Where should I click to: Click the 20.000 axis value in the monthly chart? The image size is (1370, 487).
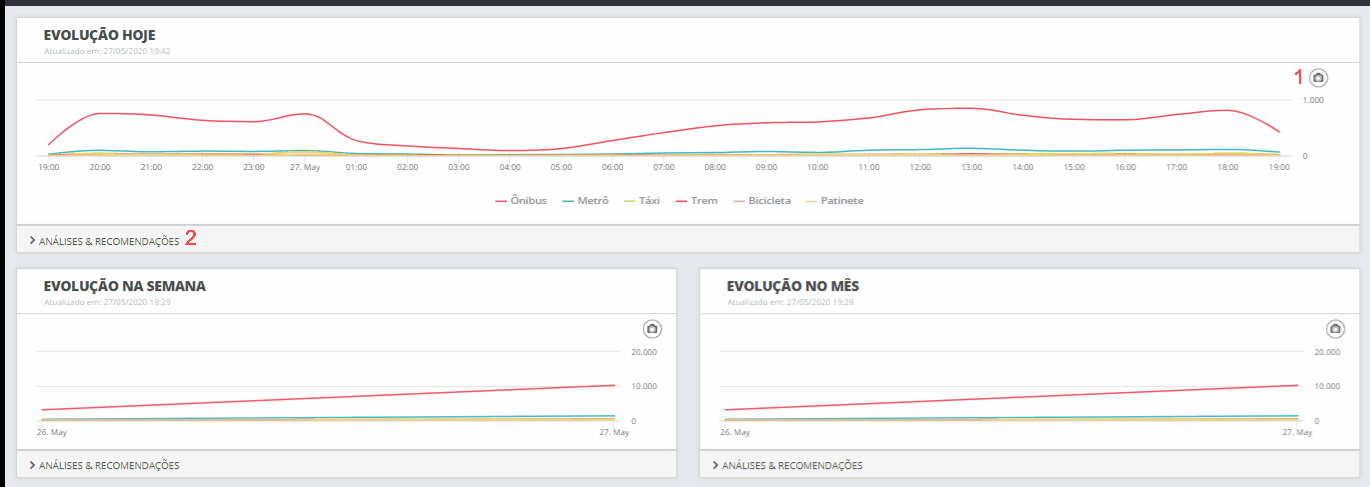(1327, 352)
